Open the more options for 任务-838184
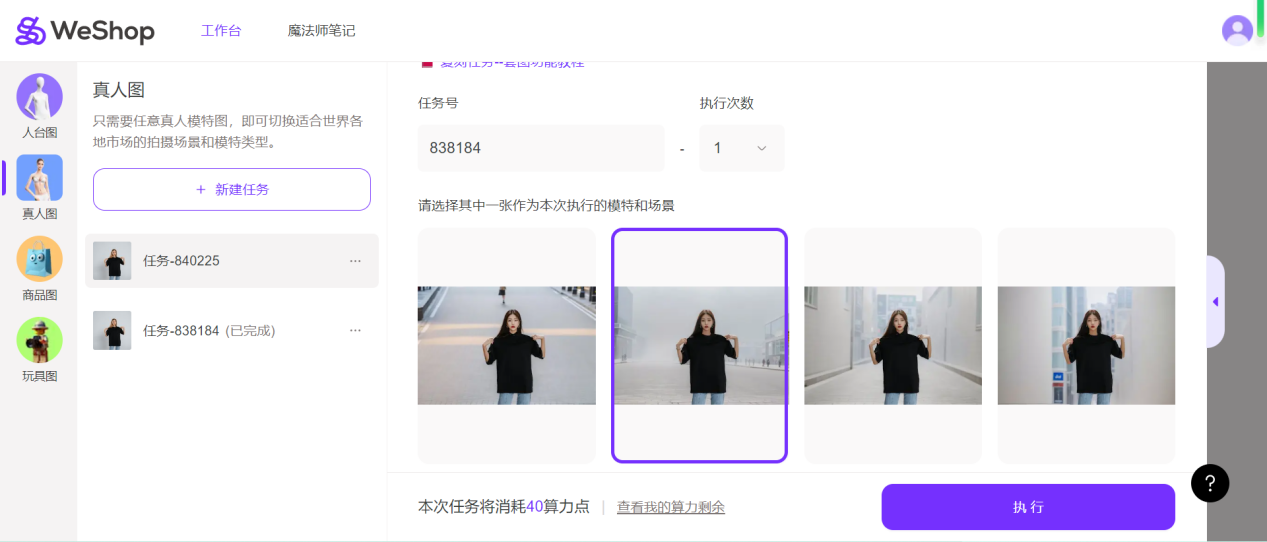1267x542 pixels. (355, 330)
